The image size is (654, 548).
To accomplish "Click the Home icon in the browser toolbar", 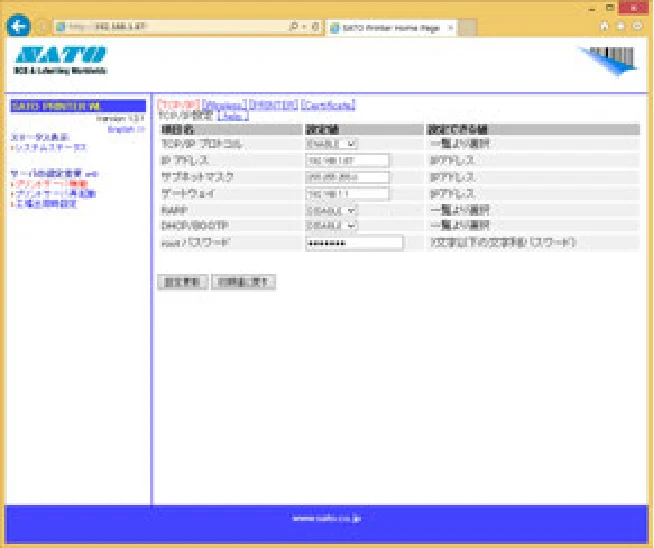I will pos(604,26).
